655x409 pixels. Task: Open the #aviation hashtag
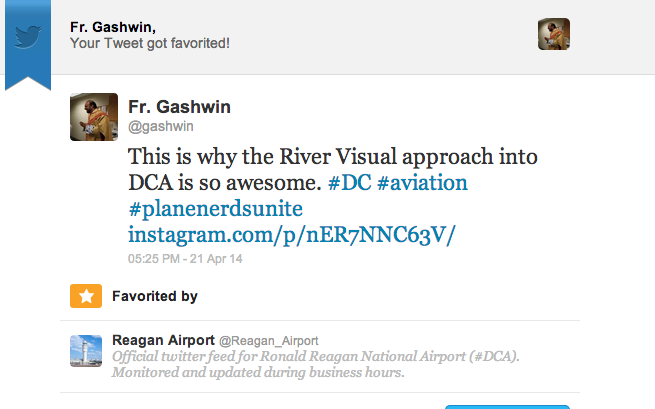pos(423,184)
